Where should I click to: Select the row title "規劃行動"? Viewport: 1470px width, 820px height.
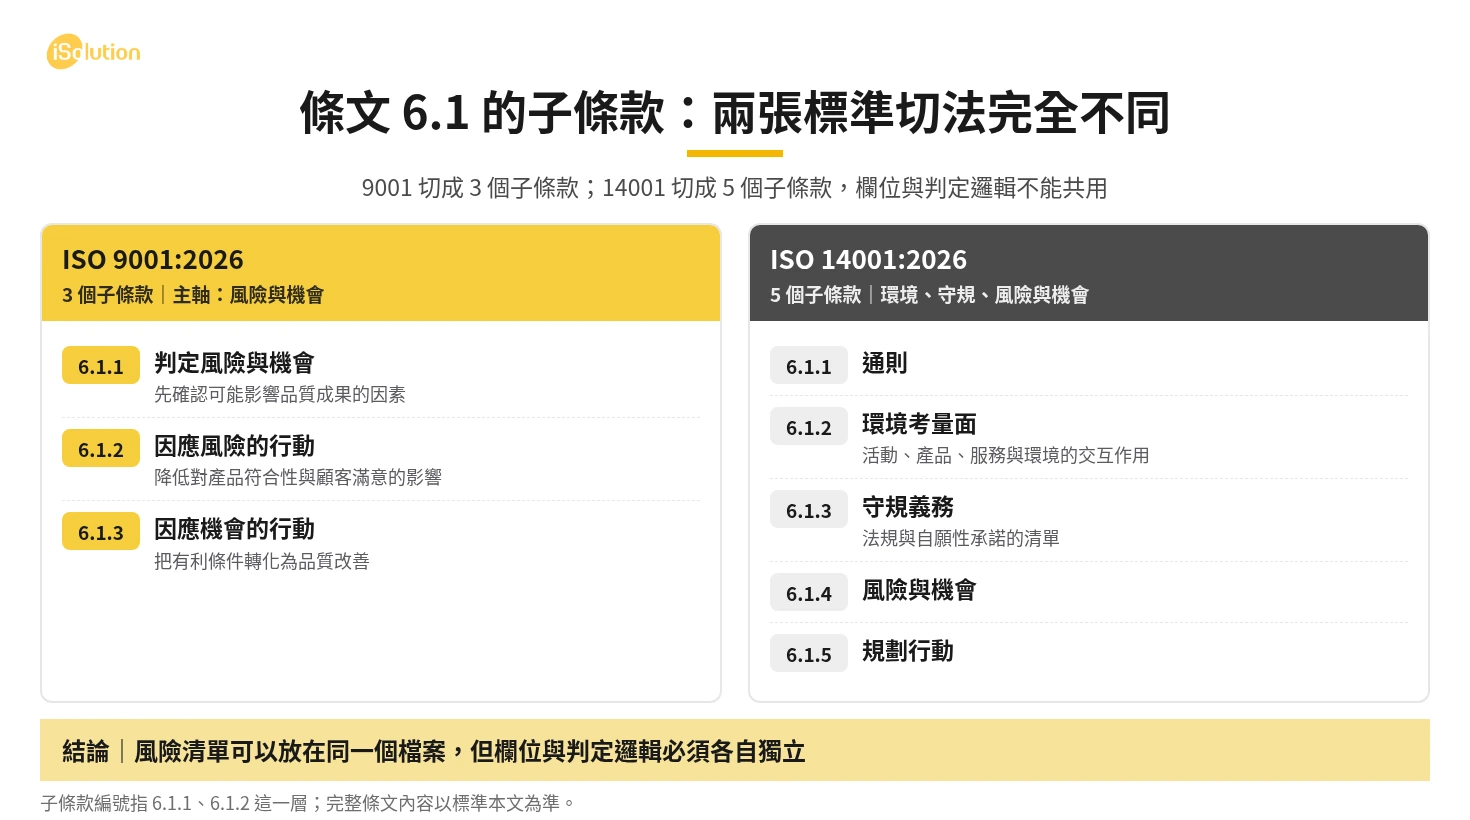908,651
